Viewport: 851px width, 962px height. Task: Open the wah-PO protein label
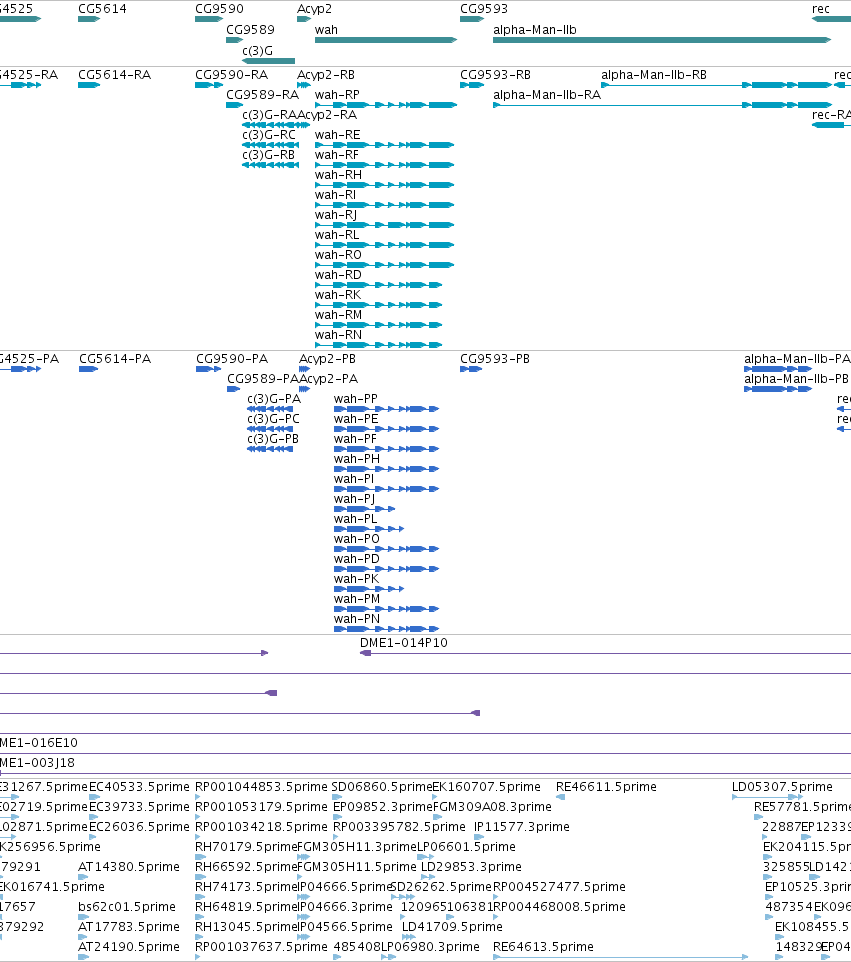tap(357, 539)
